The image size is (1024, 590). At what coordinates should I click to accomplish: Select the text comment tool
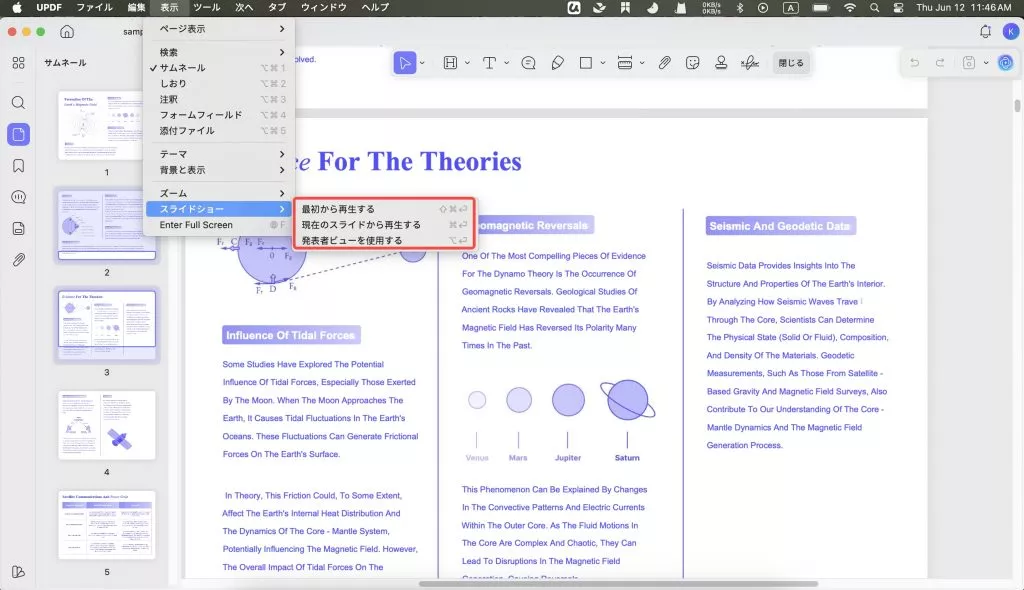click(x=489, y=63)
